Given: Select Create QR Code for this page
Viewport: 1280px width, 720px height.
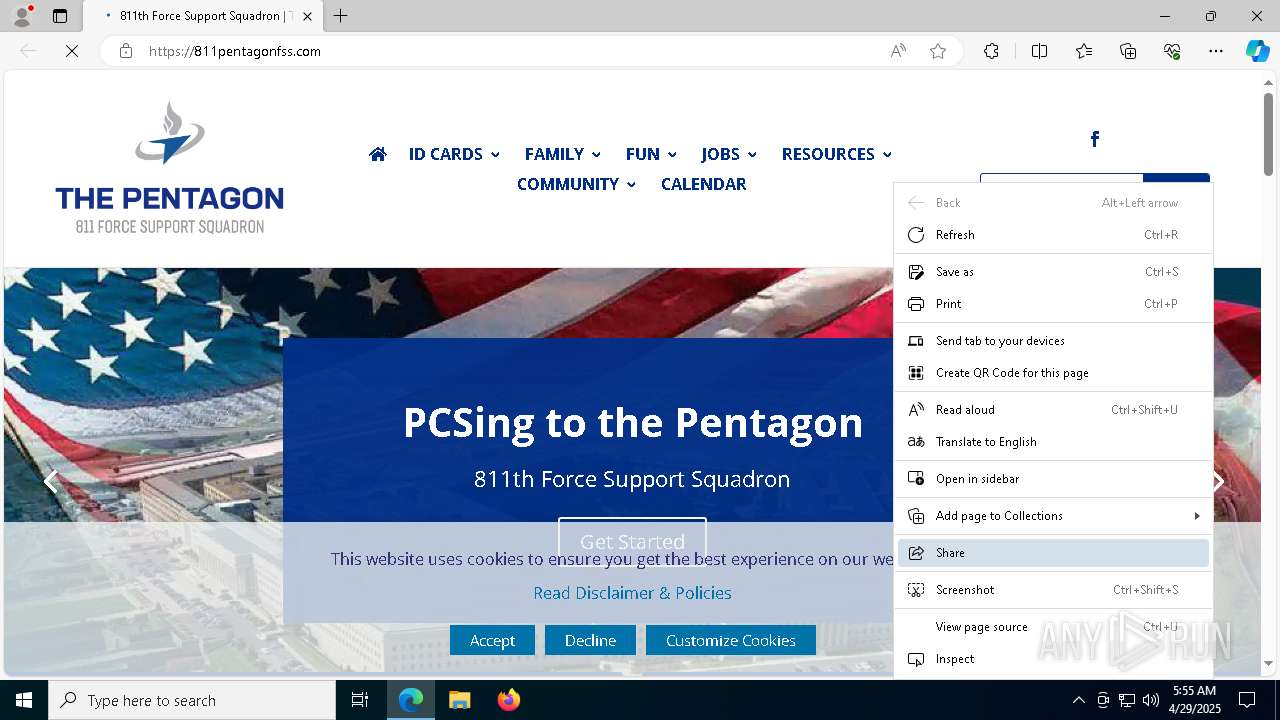Looking at the screenshot, I should 1053,373.
